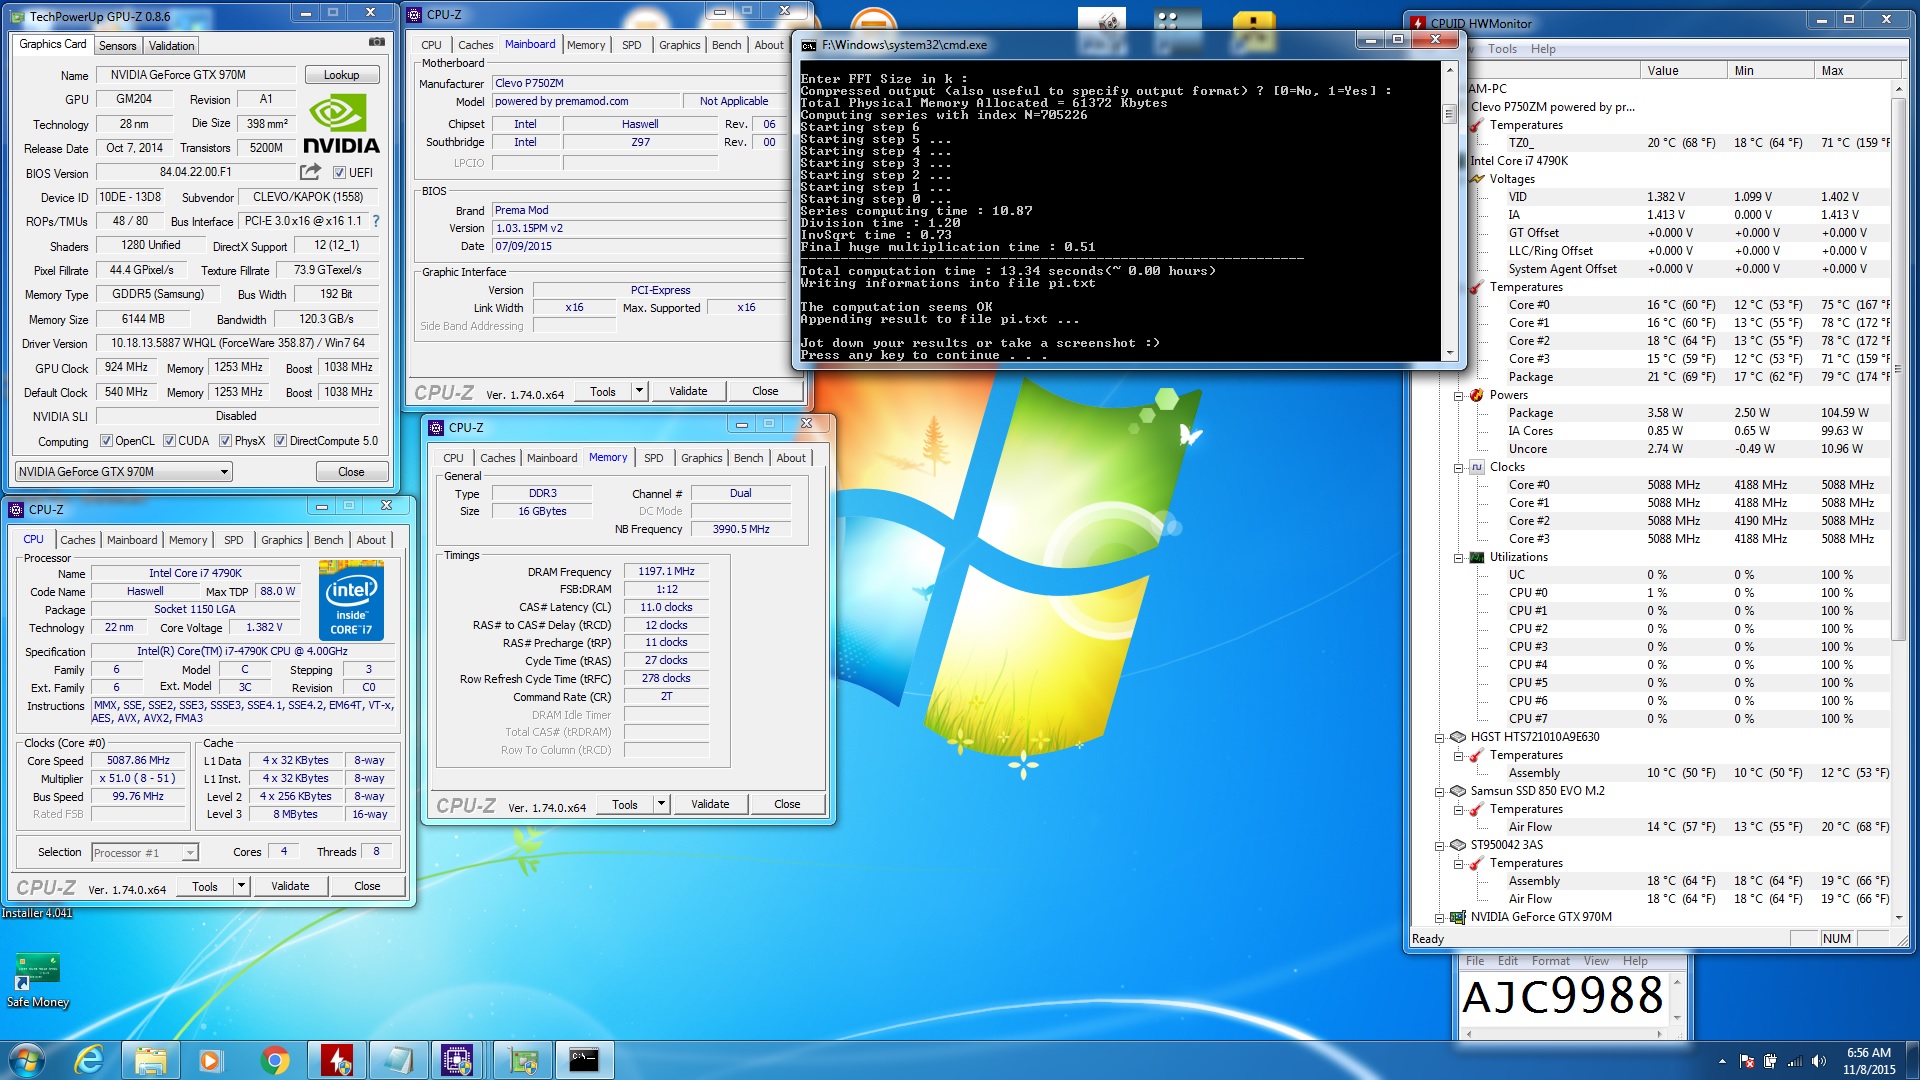Screen dimensions: 1920x1080
Task: Open the Windows Start menu orb
Action: pyautogui.click(x=27, y=1060)
